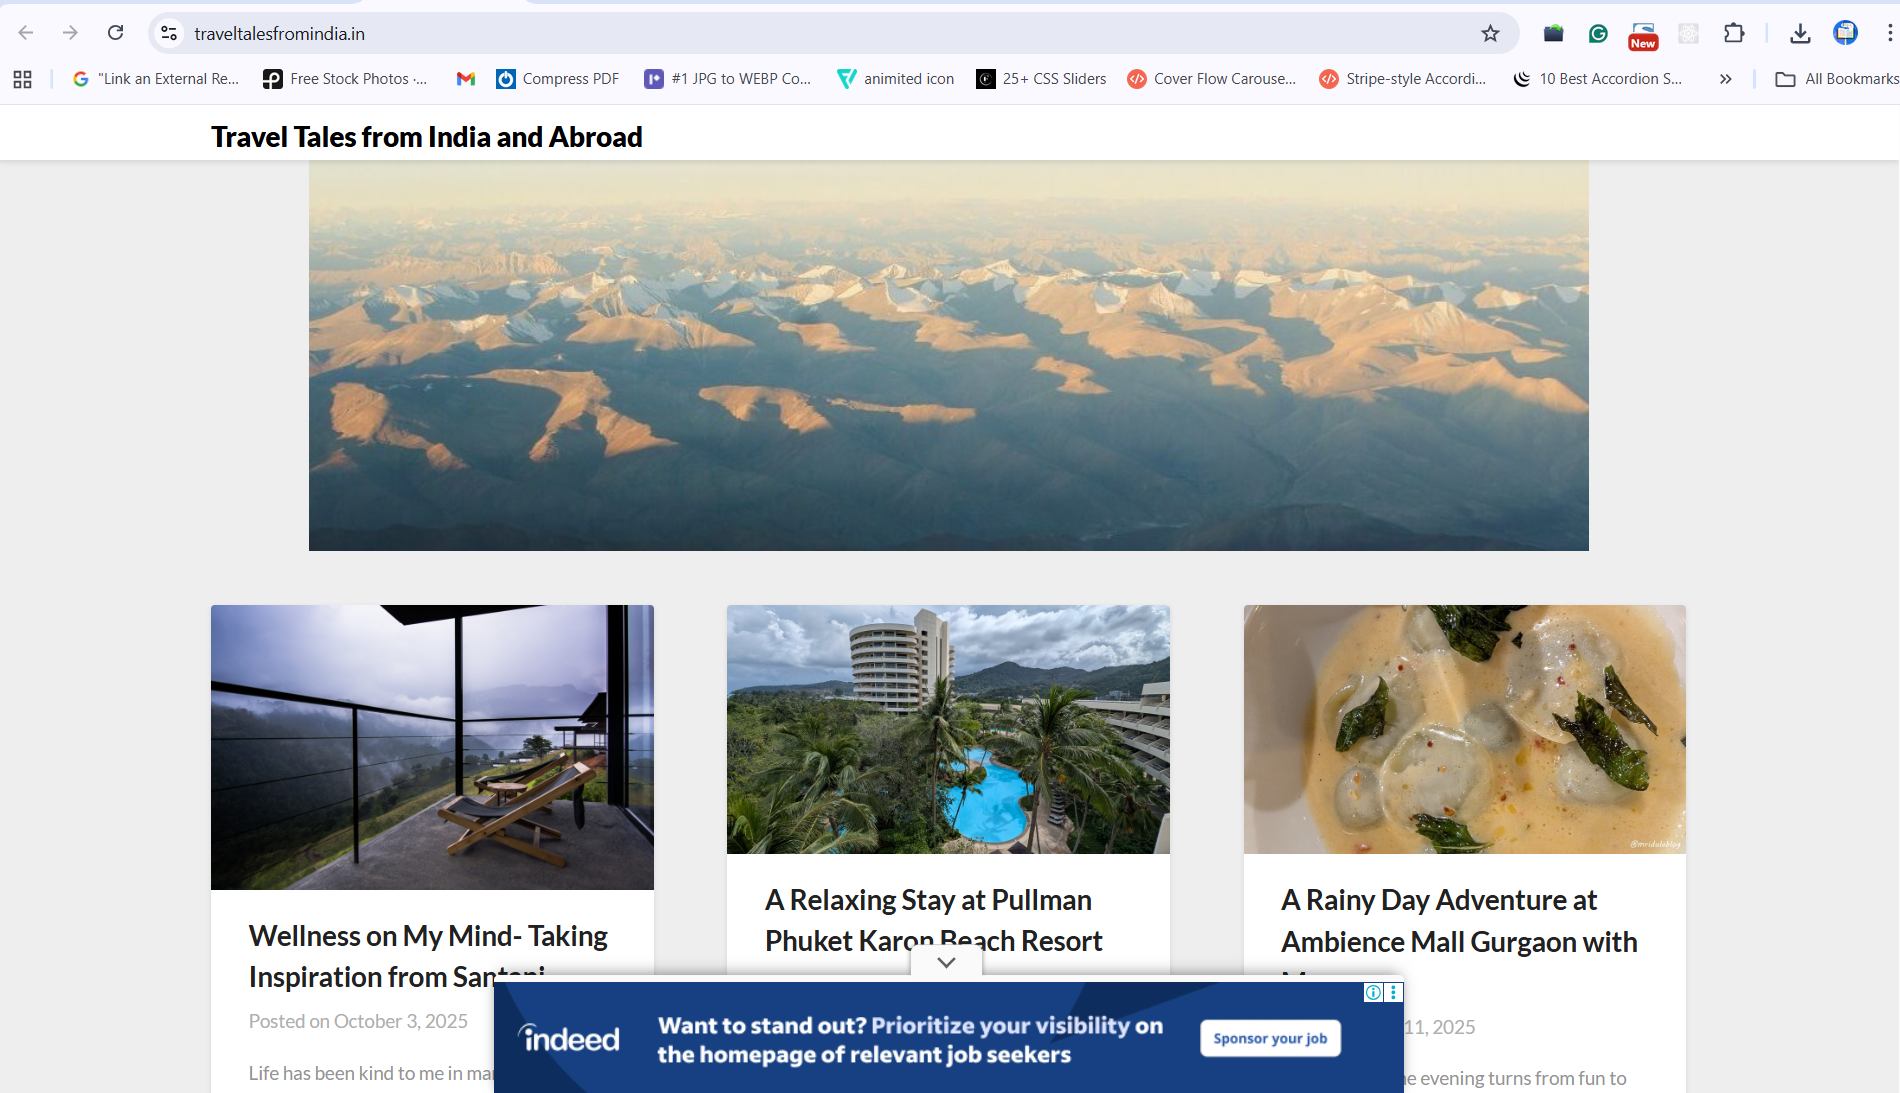
Task: Bookmark this page with star icon
Action: click(1490, 33)
